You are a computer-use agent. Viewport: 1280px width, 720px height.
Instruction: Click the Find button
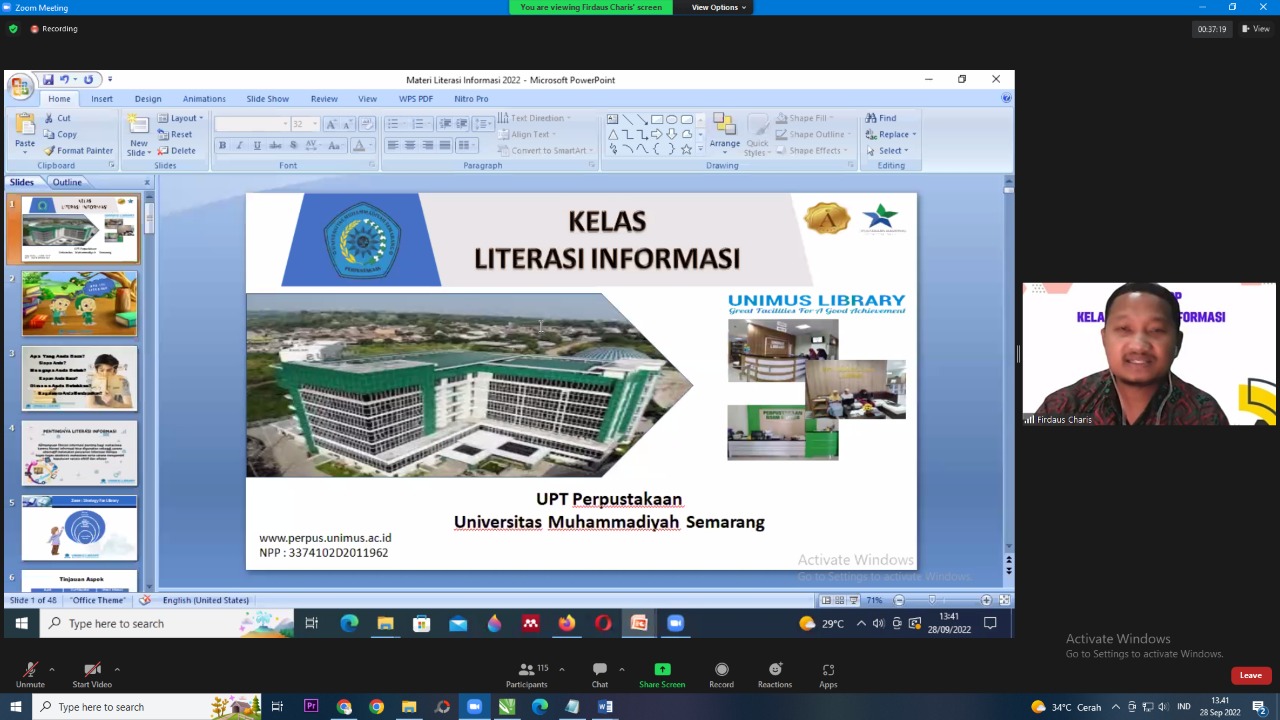click(x=881, y=118)
